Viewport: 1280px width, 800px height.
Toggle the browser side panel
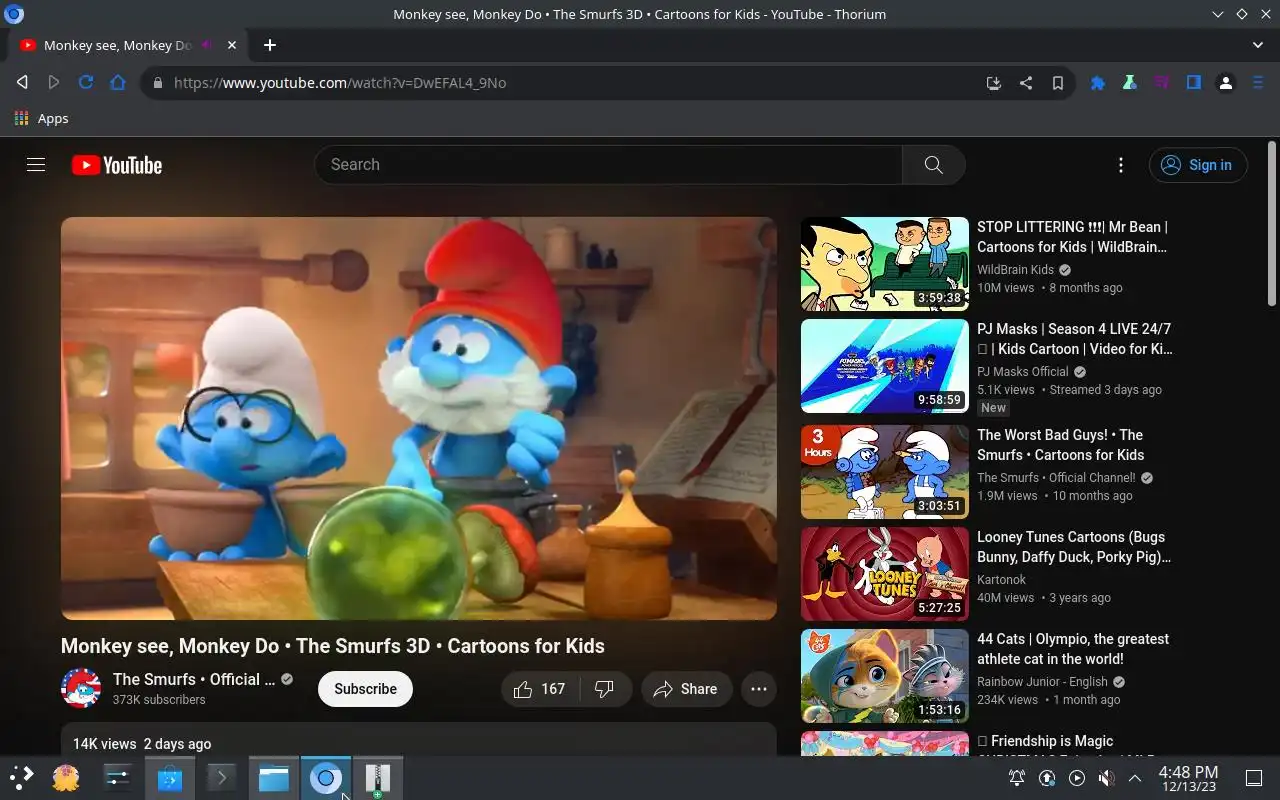coord(1194,83)
